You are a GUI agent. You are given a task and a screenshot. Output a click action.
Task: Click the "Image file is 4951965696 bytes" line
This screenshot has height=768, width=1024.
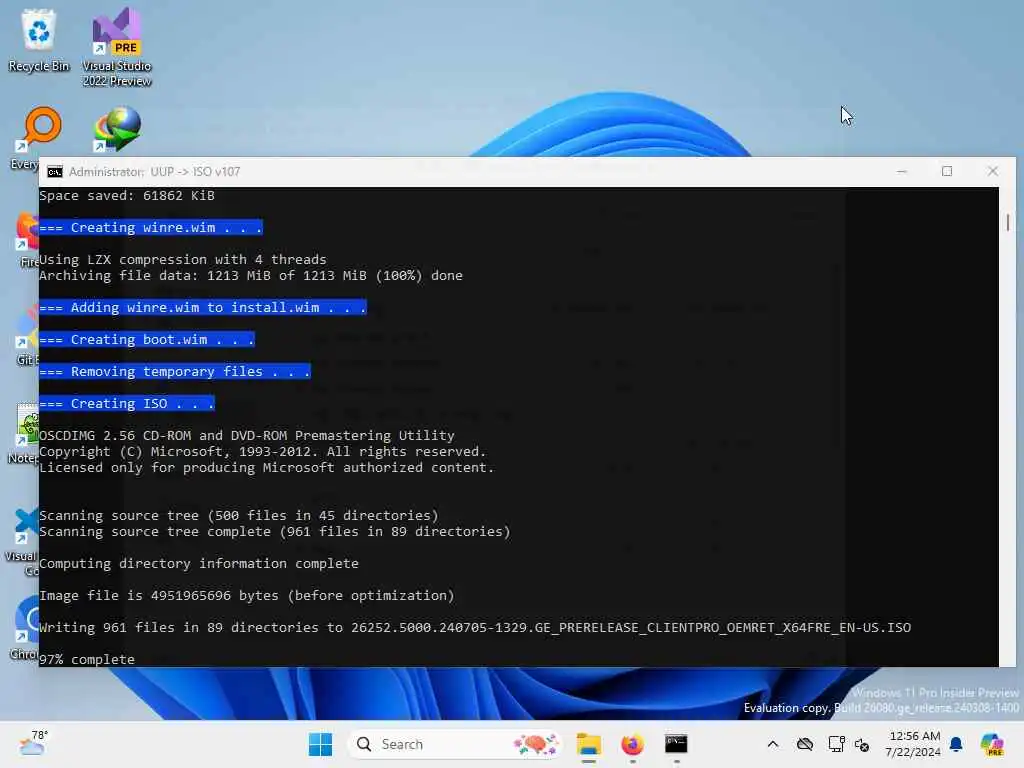click(x=247, y=596)
